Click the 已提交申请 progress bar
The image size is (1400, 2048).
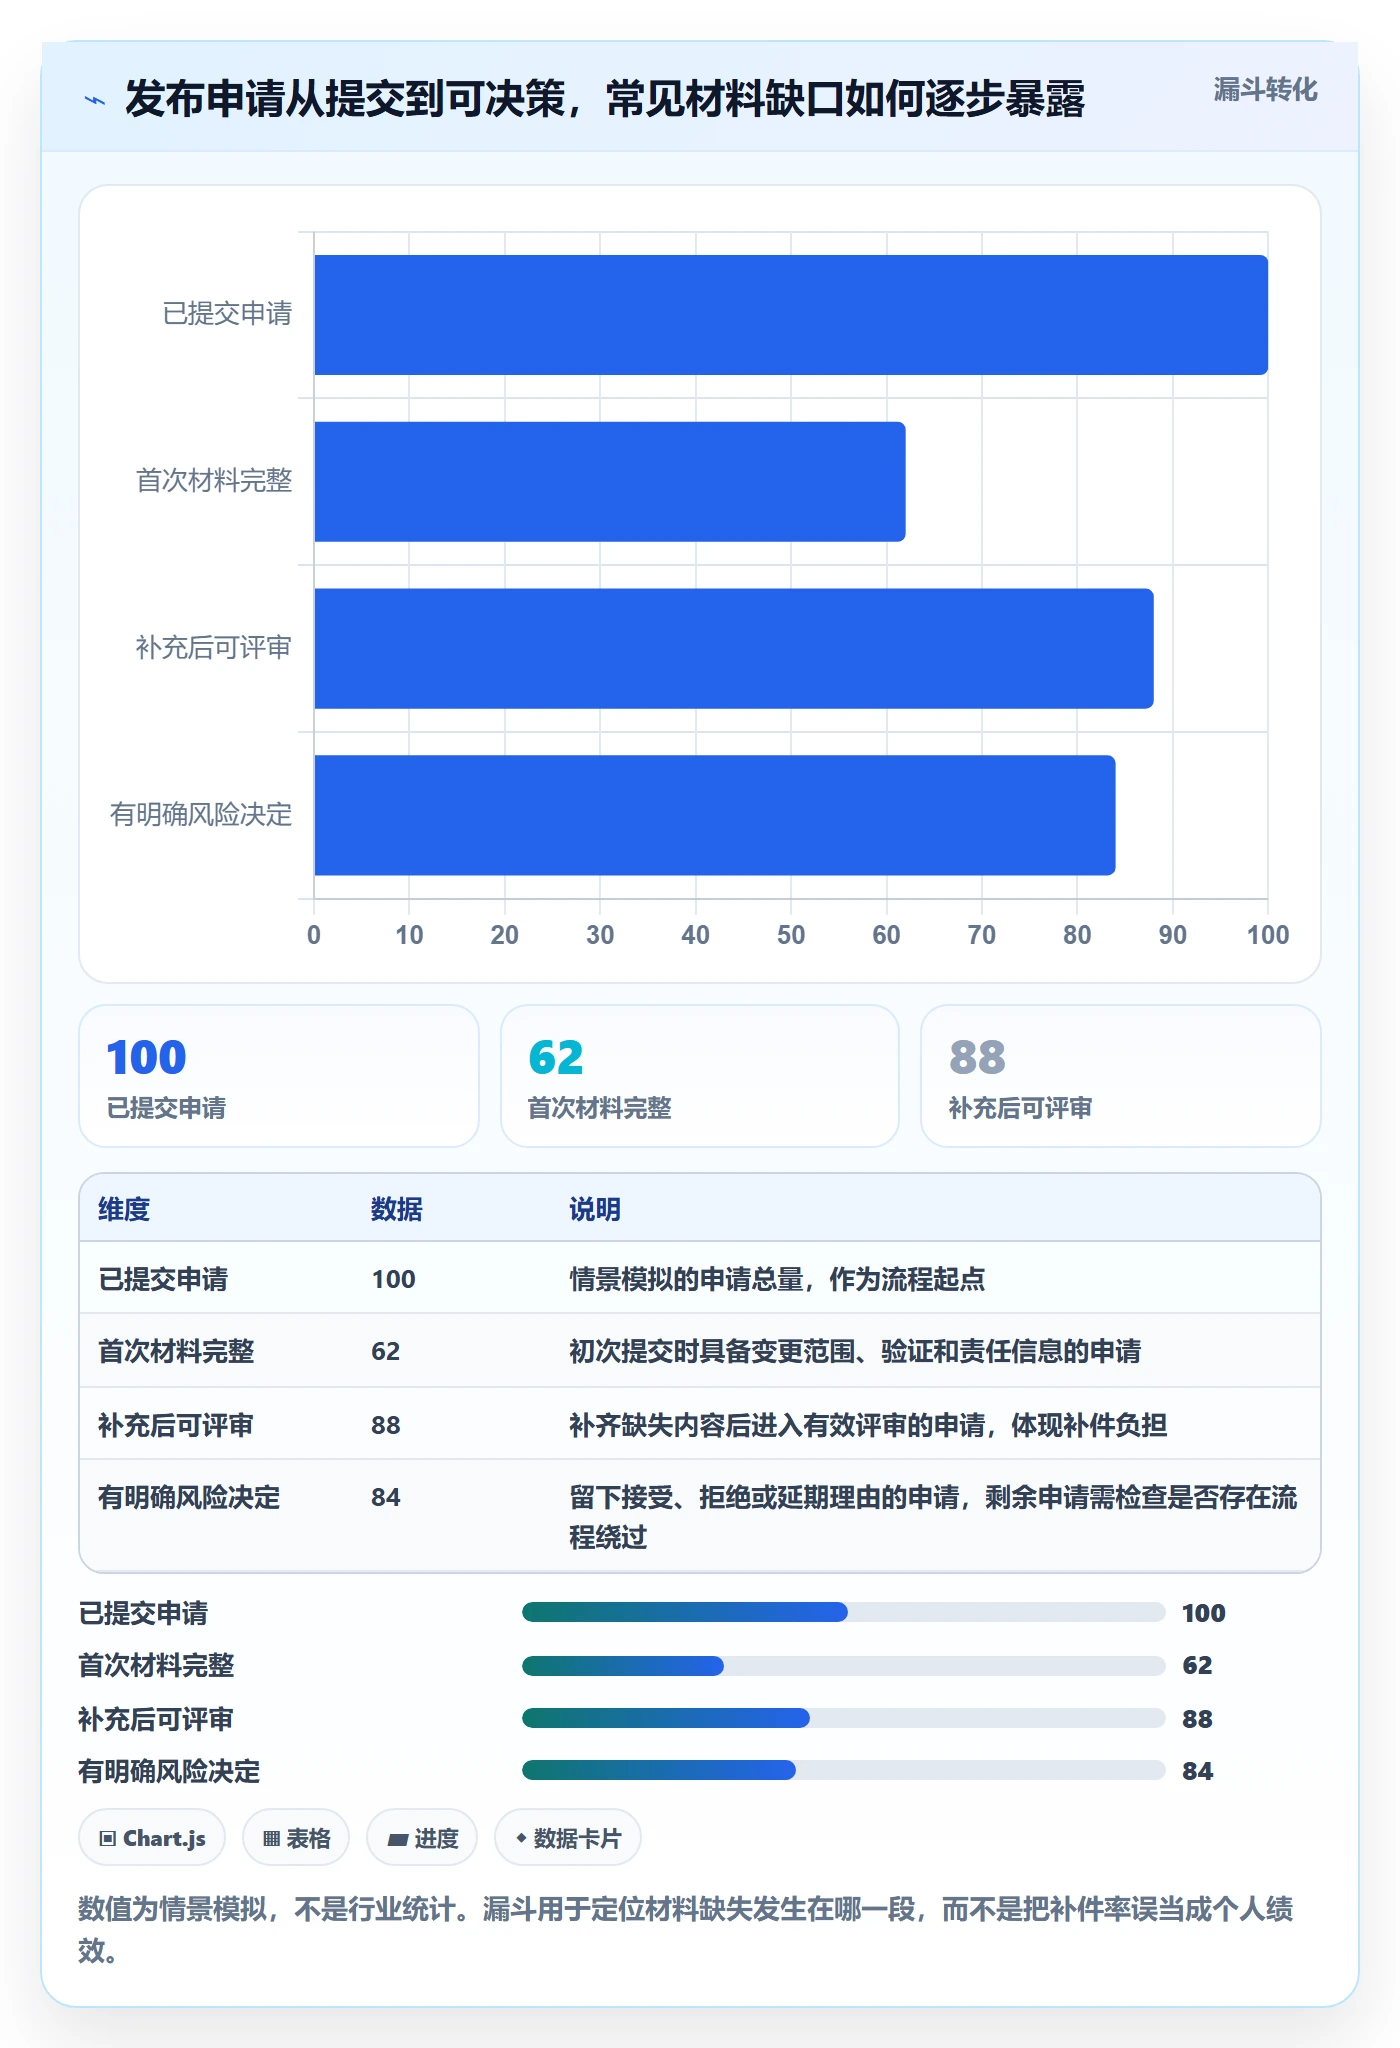[x=844, y=1612]
